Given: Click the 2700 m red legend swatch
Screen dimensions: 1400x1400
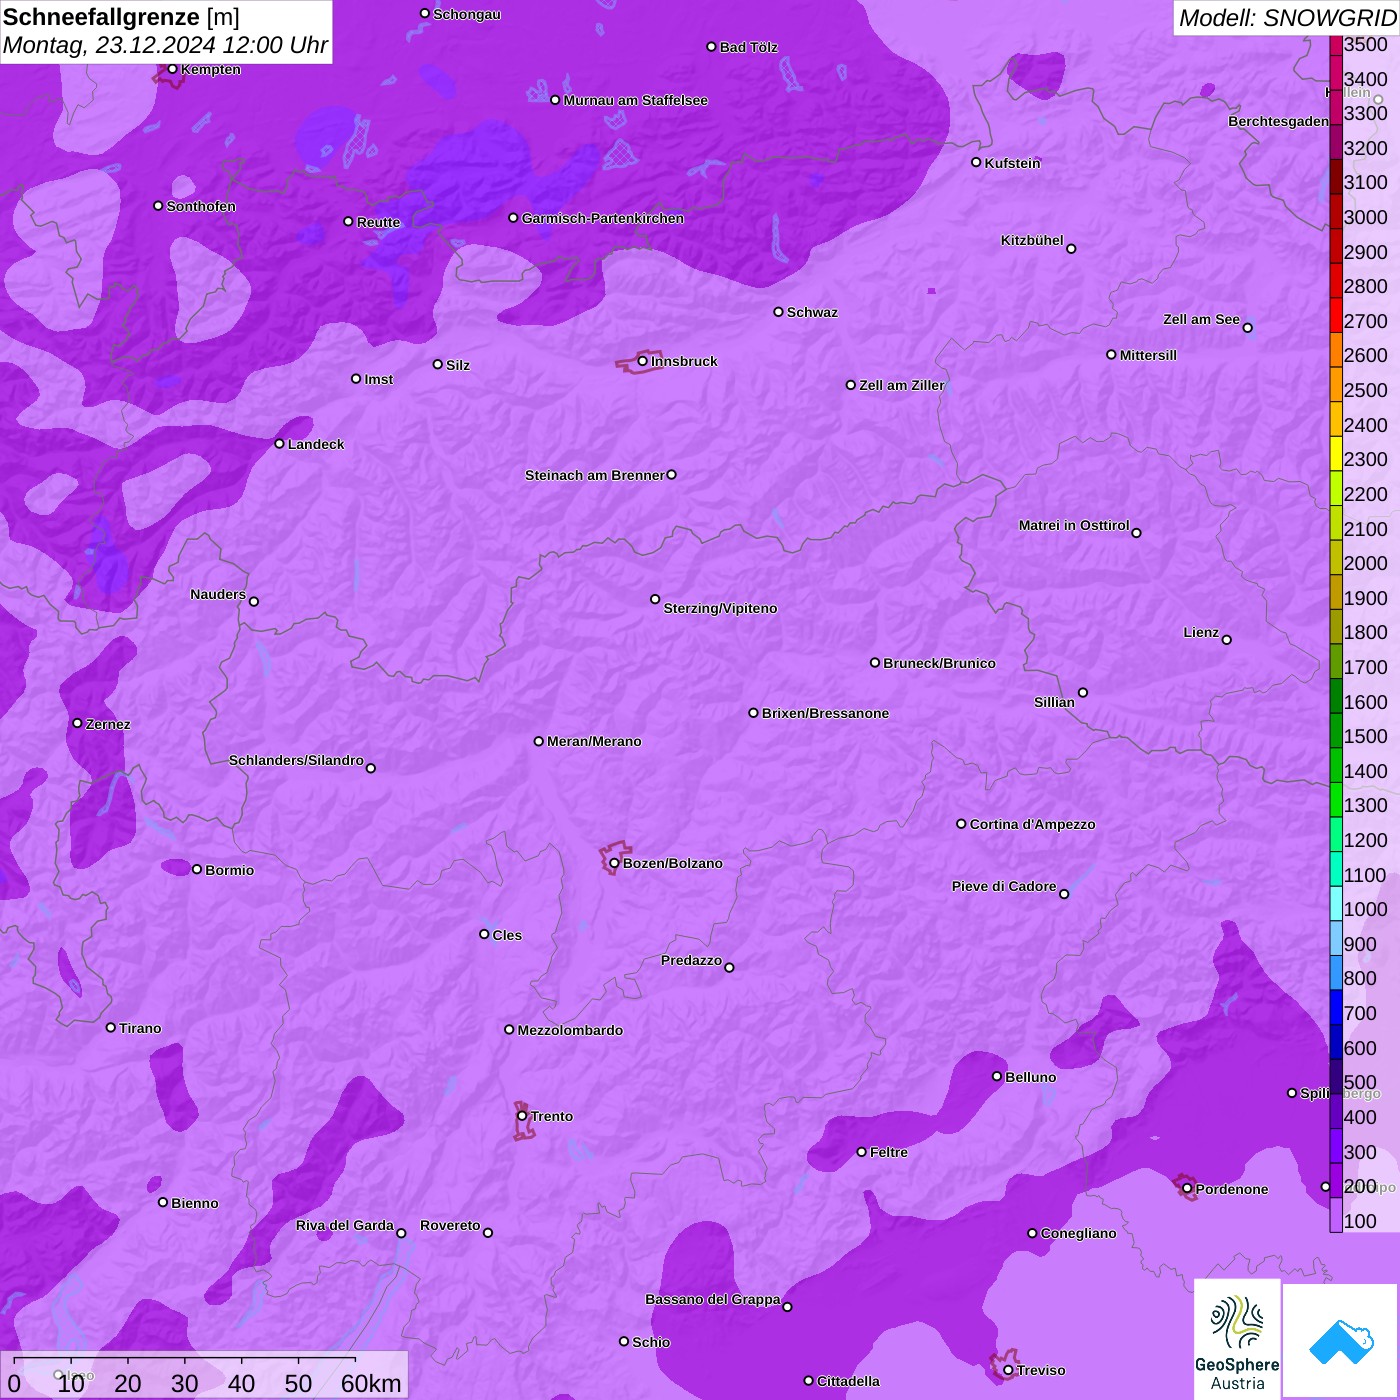Looking at the screenshot, I should coord(1336,314).
